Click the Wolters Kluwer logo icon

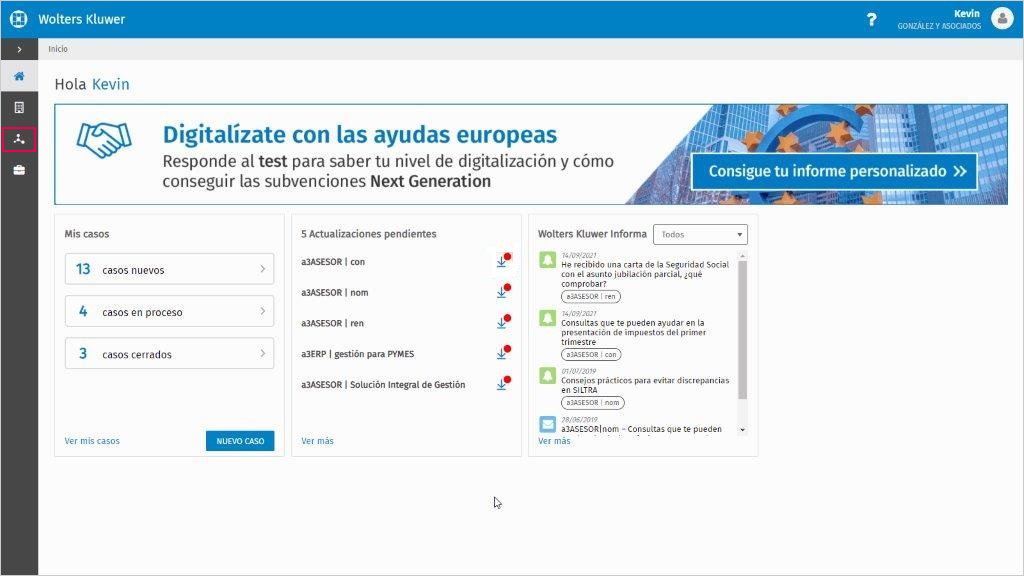(x=18, y=19)
